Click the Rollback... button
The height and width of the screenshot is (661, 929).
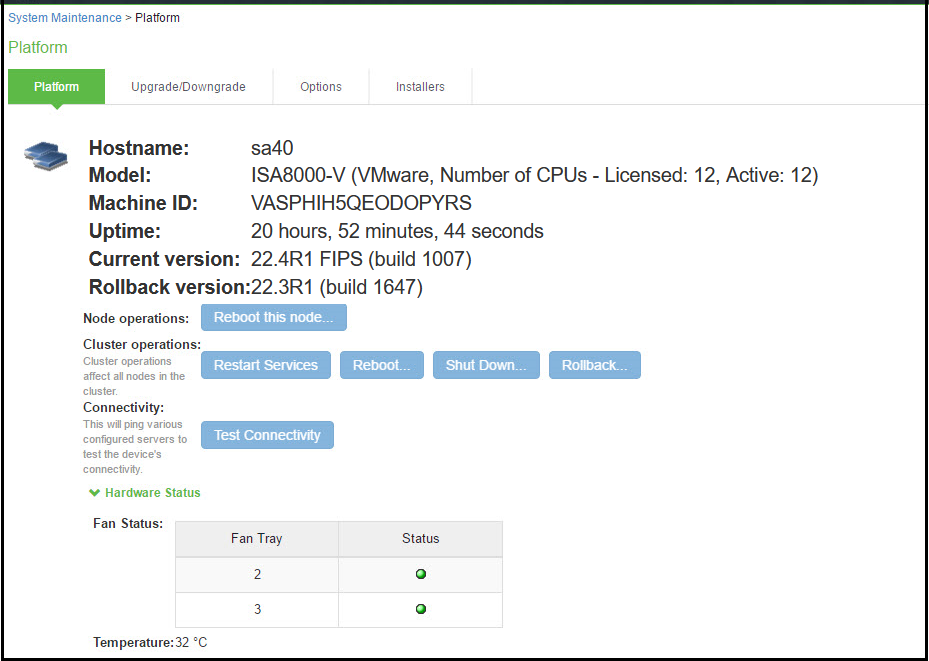(x=594, y=365)
